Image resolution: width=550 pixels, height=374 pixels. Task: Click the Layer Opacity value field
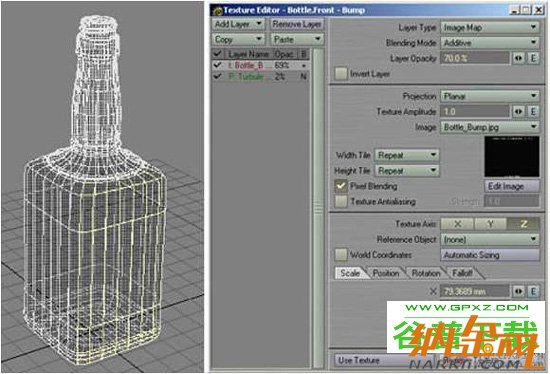(475, 58)
